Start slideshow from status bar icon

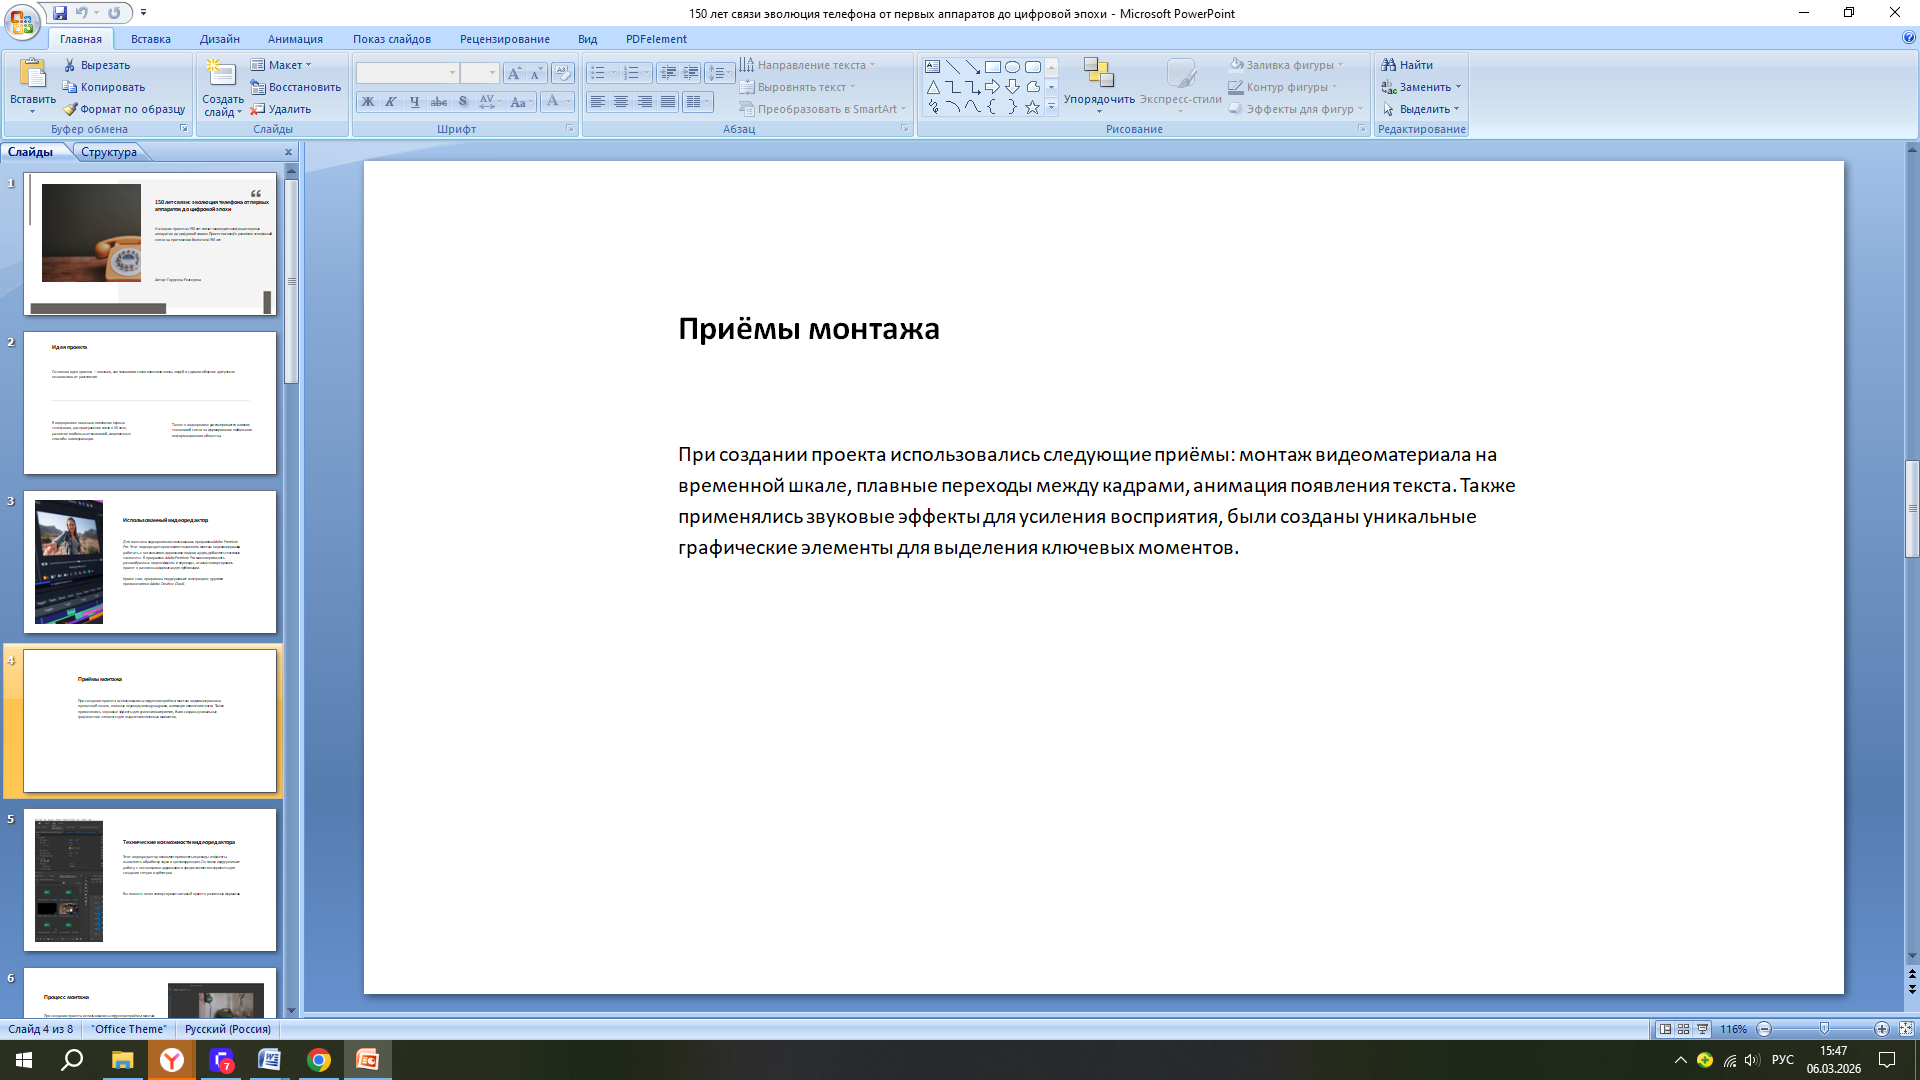coord(1702,1029)
